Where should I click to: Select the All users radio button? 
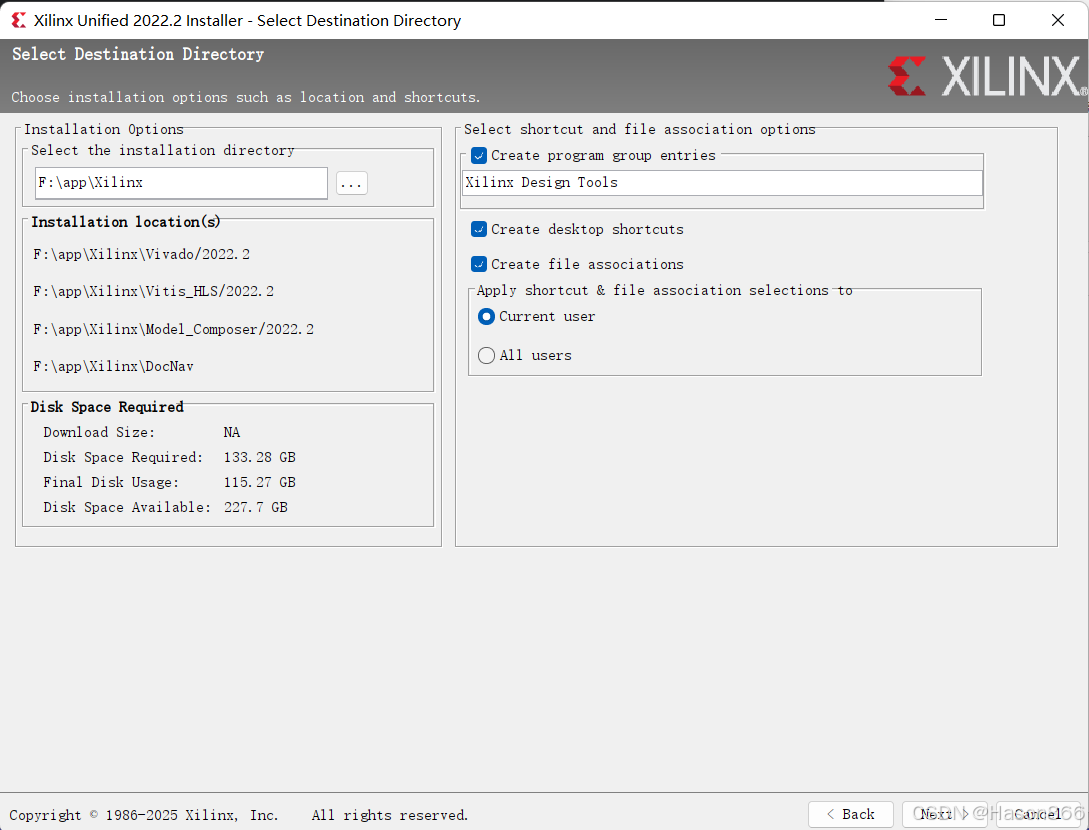tap(486, 356)
